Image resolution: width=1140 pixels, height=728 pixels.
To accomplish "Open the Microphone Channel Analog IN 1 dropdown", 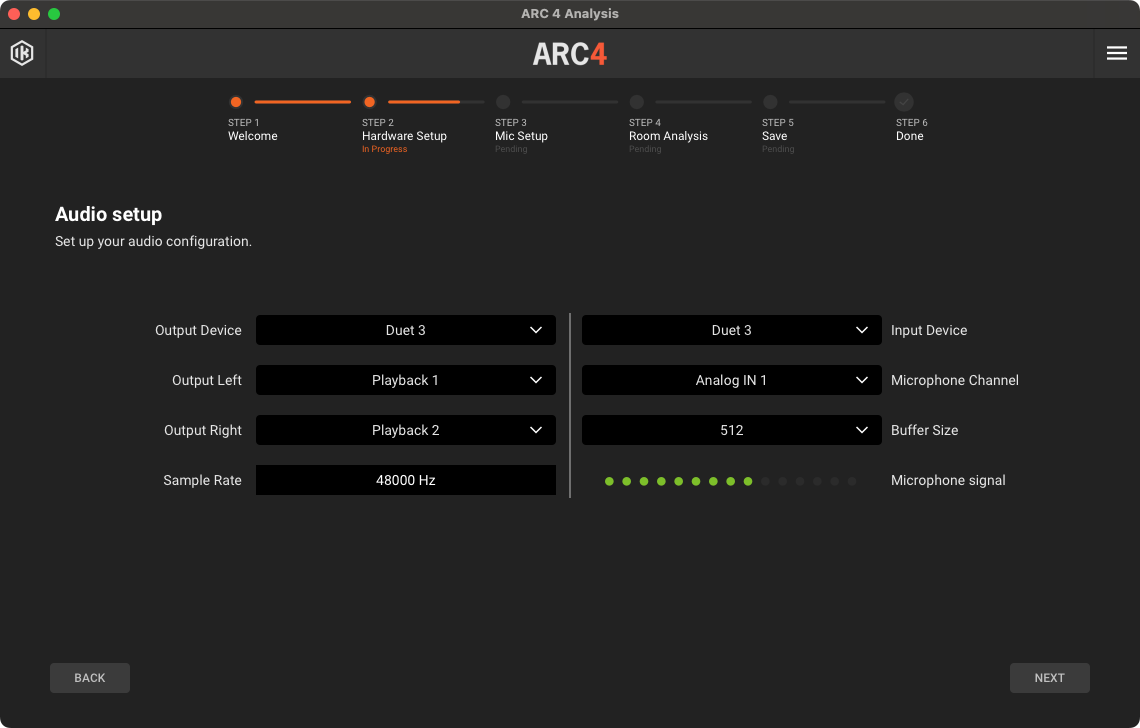I will (731, 380).
